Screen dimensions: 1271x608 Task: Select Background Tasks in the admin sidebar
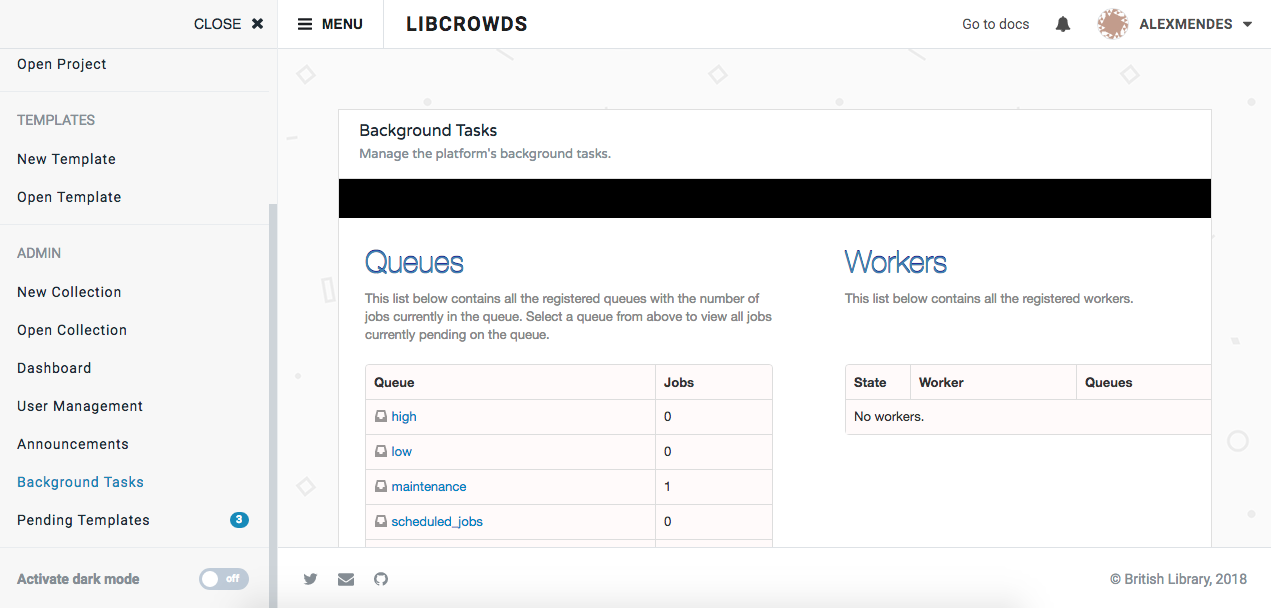coord(80,481)
